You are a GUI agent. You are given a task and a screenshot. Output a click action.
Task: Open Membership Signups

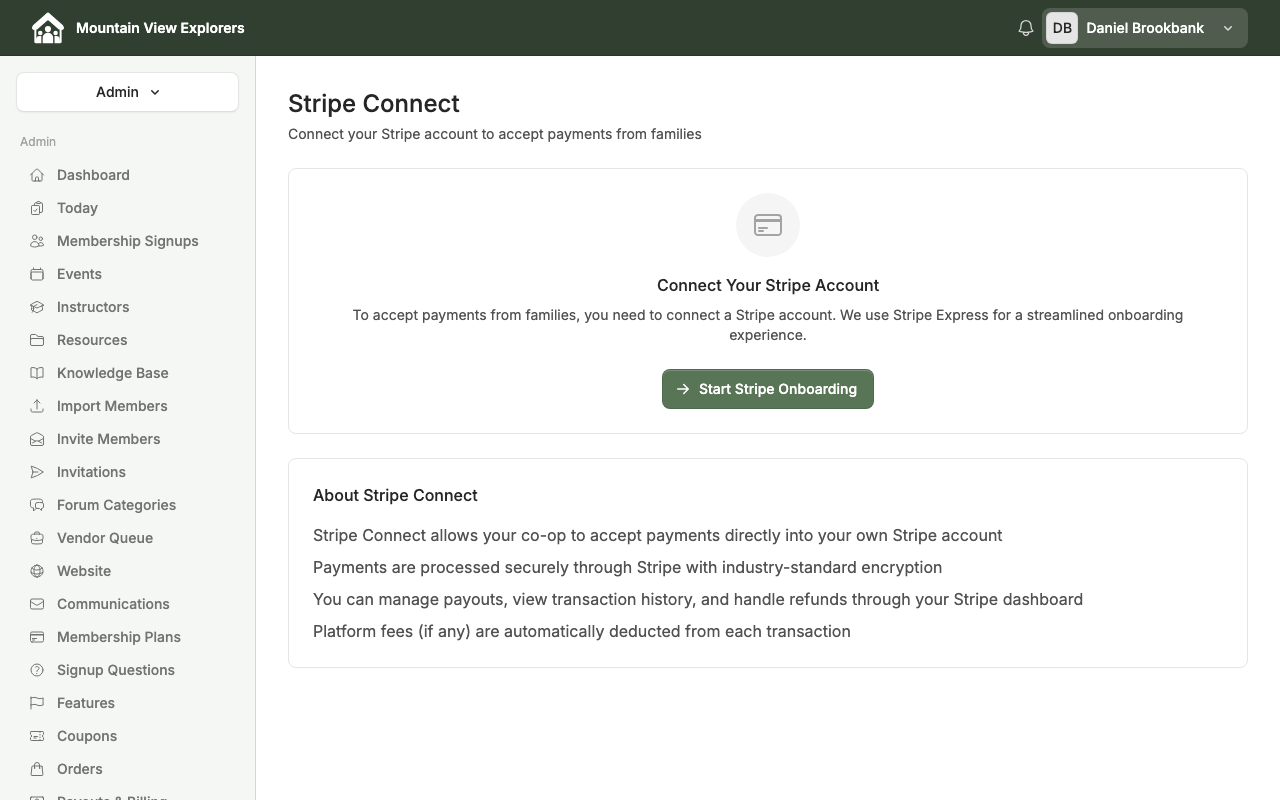point(127,241)
